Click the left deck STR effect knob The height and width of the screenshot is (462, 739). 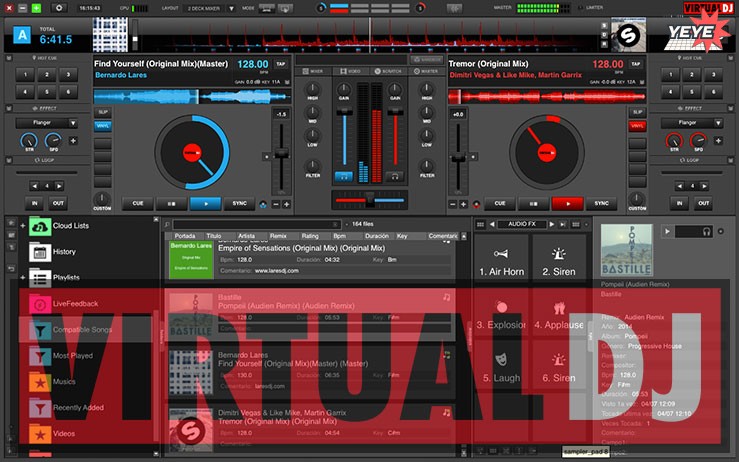[29, 140]
